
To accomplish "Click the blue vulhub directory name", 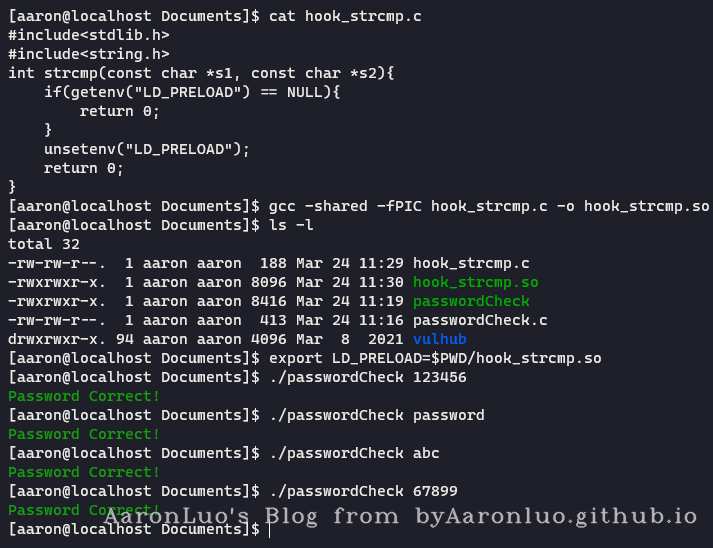I will [x=439, y=338].
